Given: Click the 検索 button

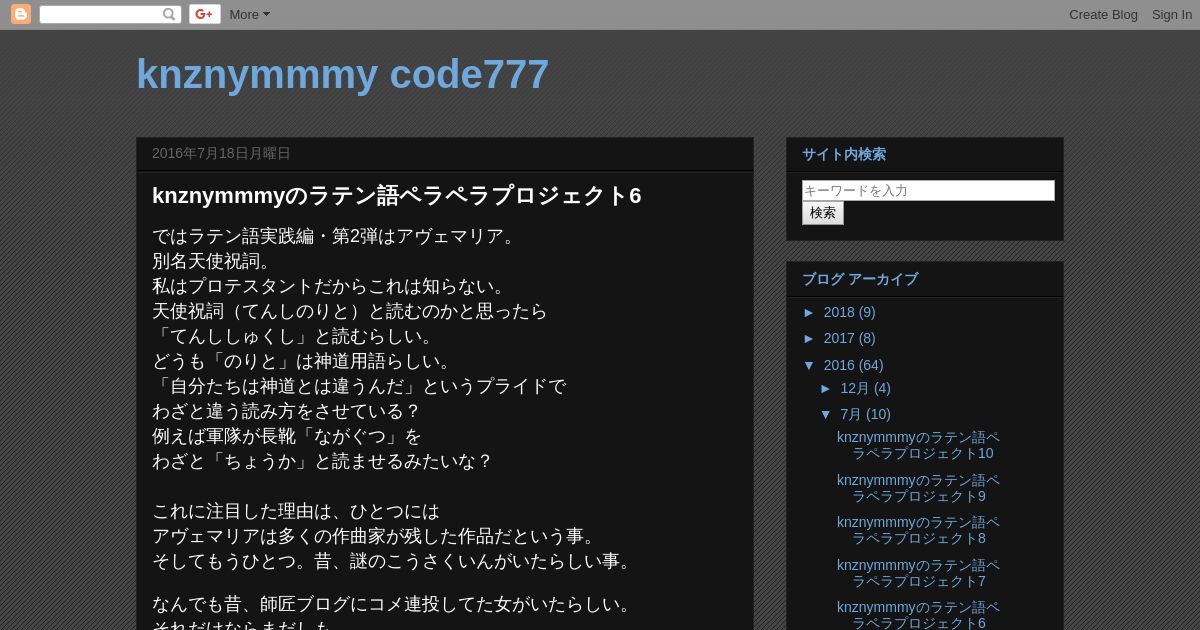Looking at the screenshot, I should 823,213.
